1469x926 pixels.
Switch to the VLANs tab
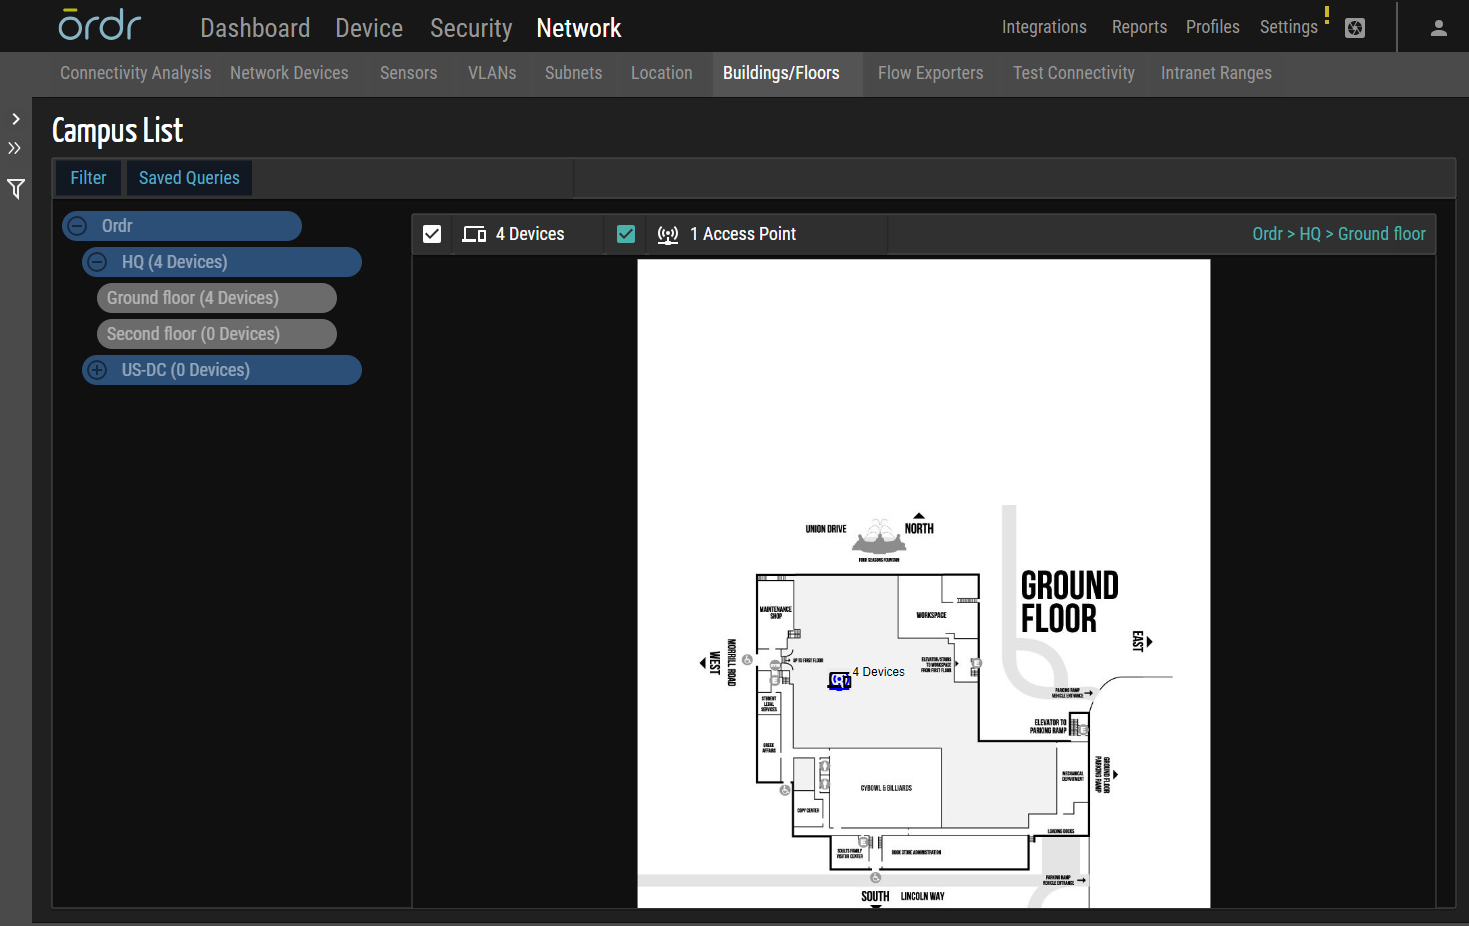coord(492,73)
